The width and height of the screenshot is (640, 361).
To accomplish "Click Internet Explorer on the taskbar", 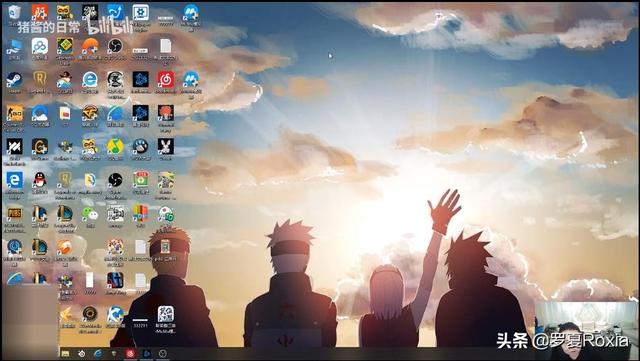I will pos(98,354).
